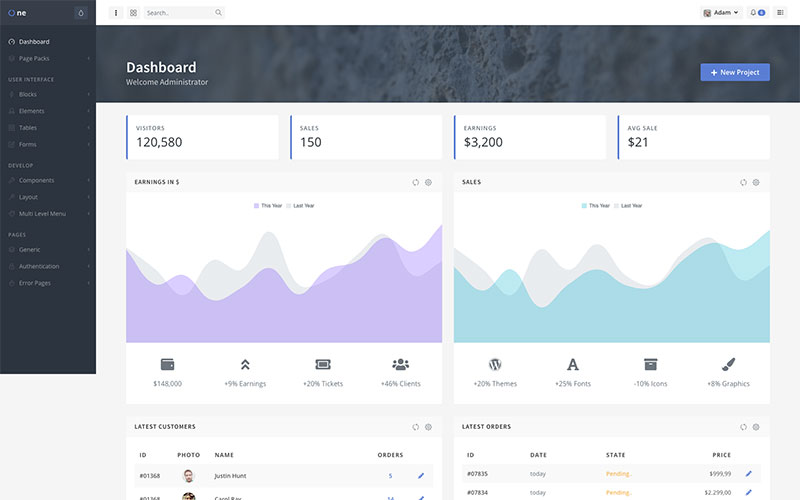Click the edit pencil for Justin Hunt
This screenshot has width=800, height=500.
pyautogui.click(x=421, y=476)
